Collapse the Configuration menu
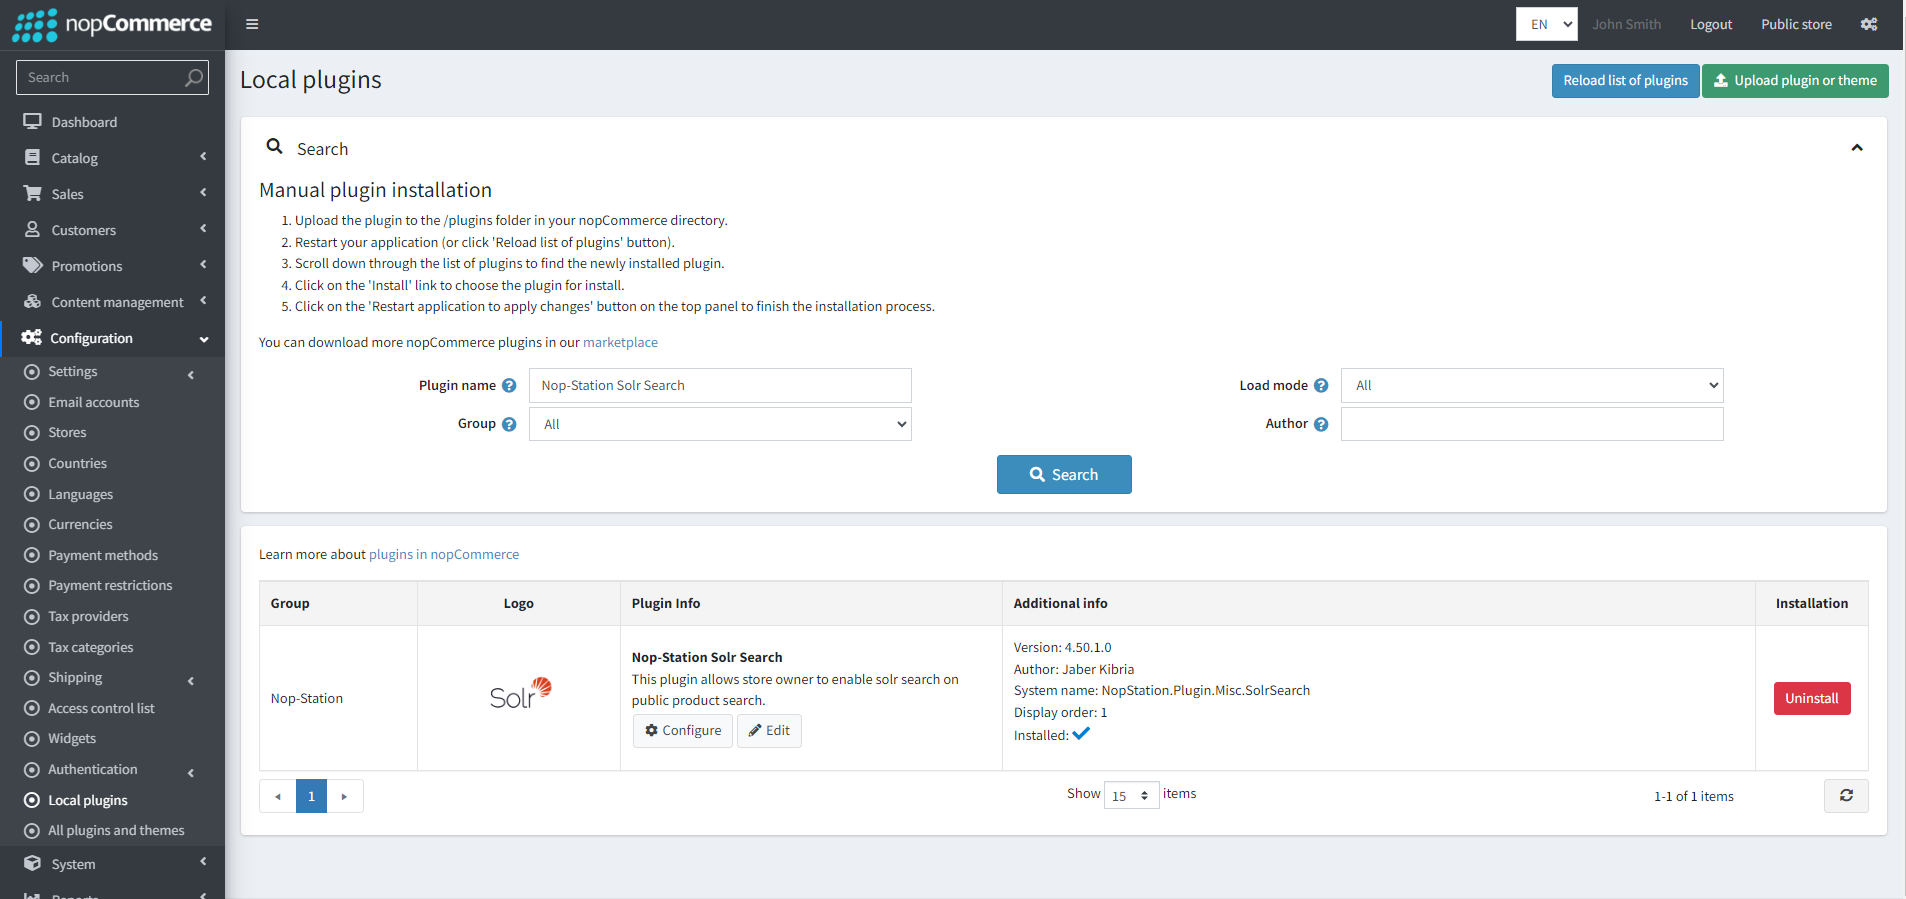This screenshot has width=1906, height=899. click(204, 339)
